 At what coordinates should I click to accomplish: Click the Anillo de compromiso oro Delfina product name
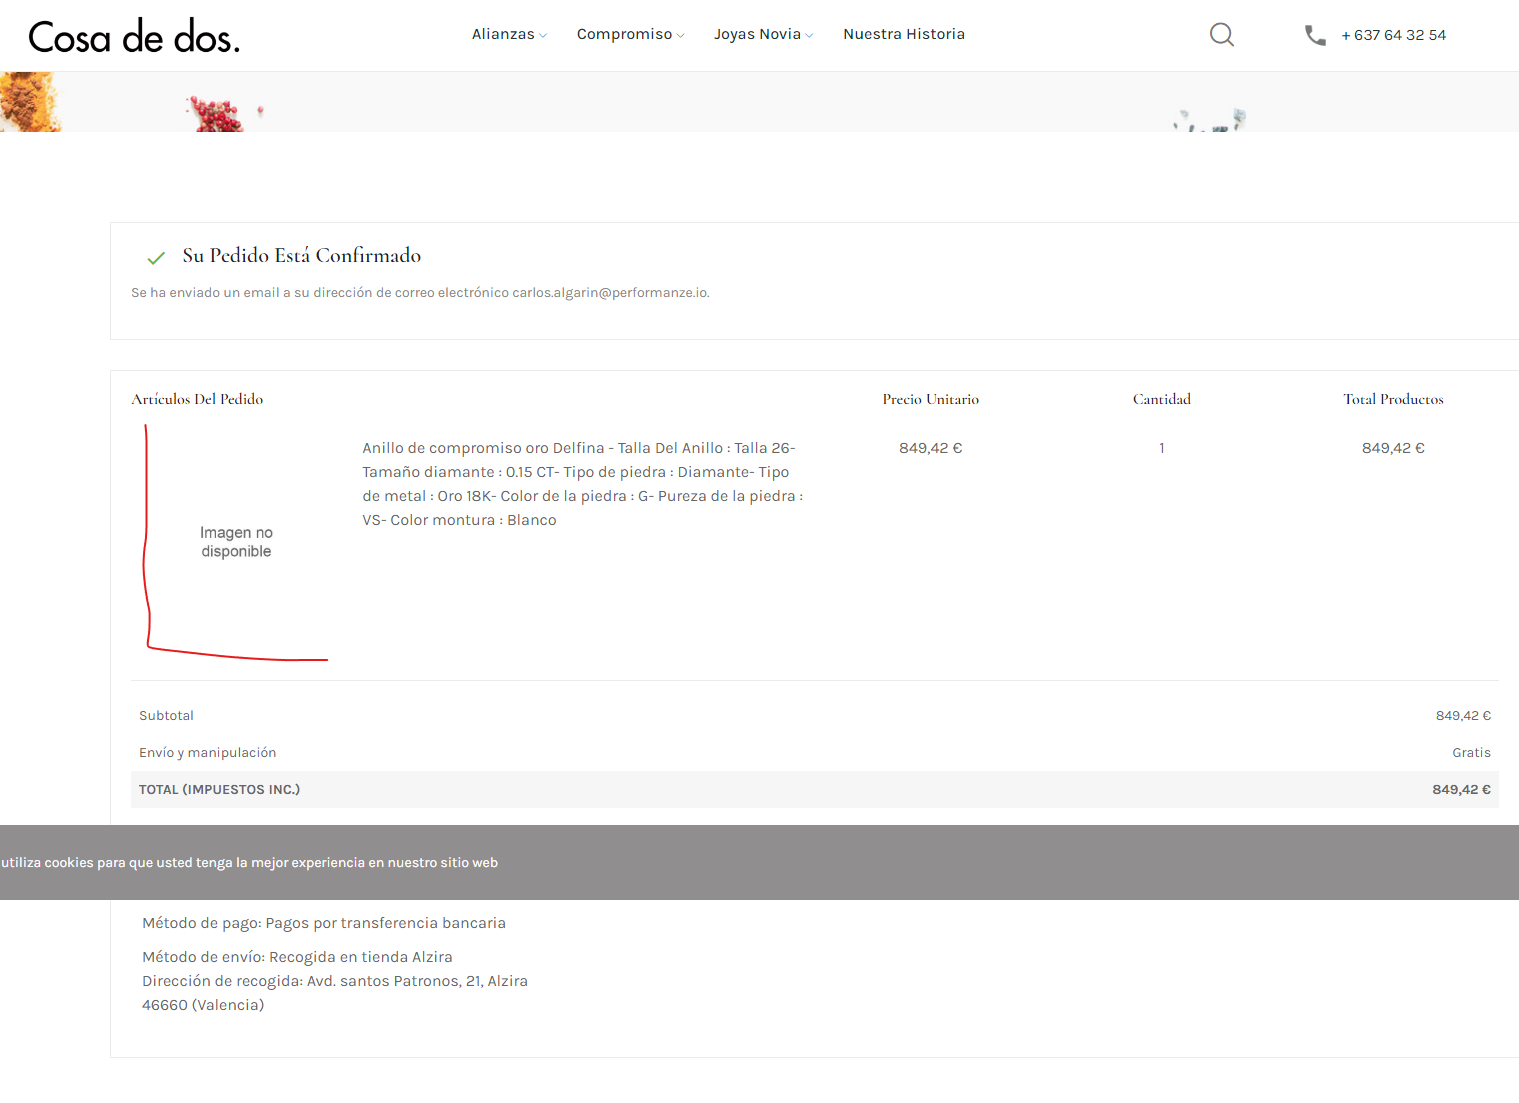[483, 448]
